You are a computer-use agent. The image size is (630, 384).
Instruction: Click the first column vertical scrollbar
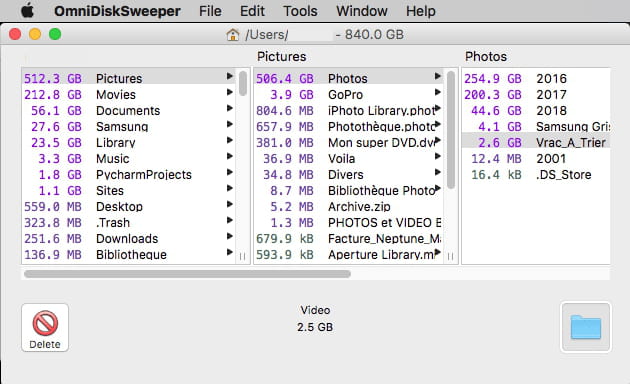(x=243, y=84)
